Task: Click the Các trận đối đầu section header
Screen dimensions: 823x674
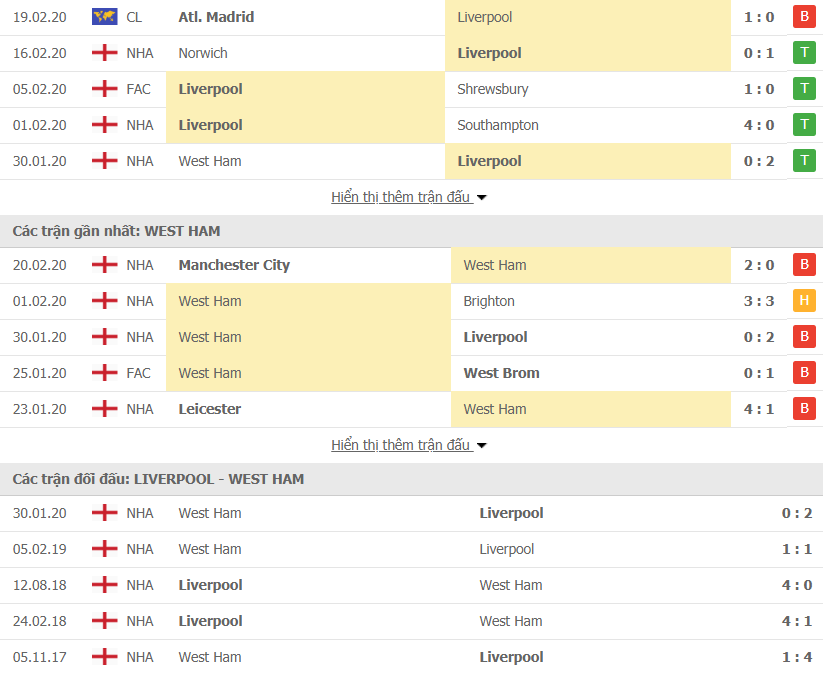Action: pyautogui.click(x=158, y=478)
